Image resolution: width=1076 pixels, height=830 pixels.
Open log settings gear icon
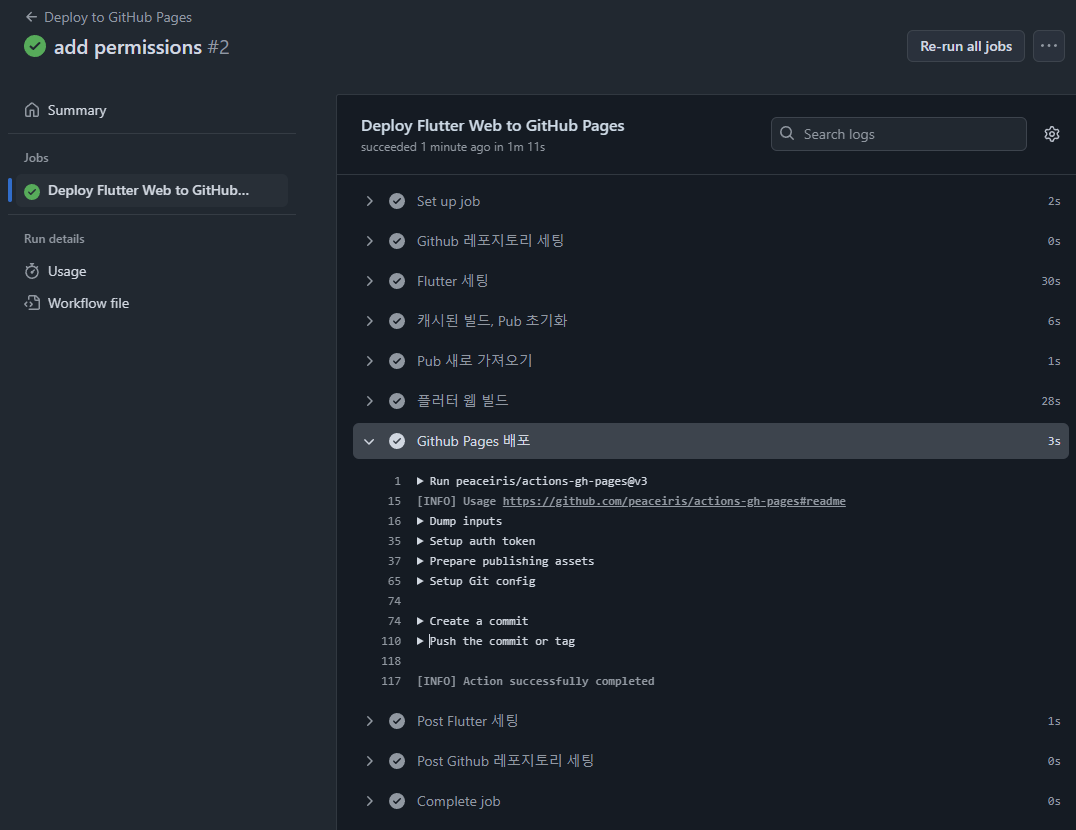[1051, 134]
